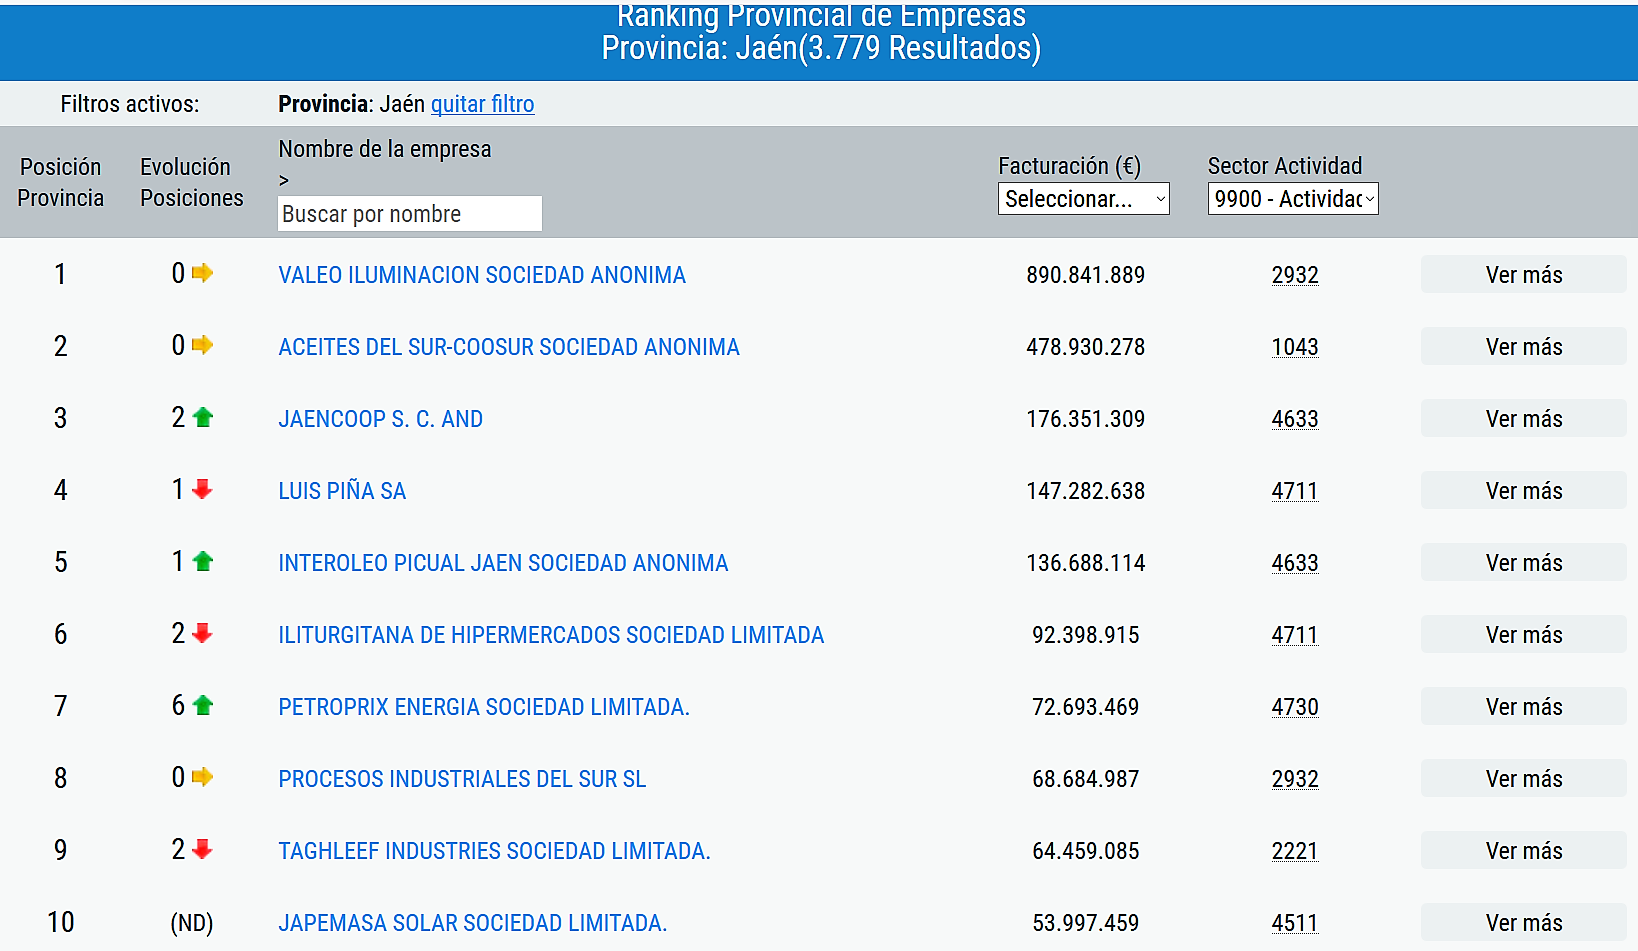The width and height of the screenshot is (1638, 951).
Task: Click green up arrow in INTEROLEO PICUAL row
Action: pos(203,561)
